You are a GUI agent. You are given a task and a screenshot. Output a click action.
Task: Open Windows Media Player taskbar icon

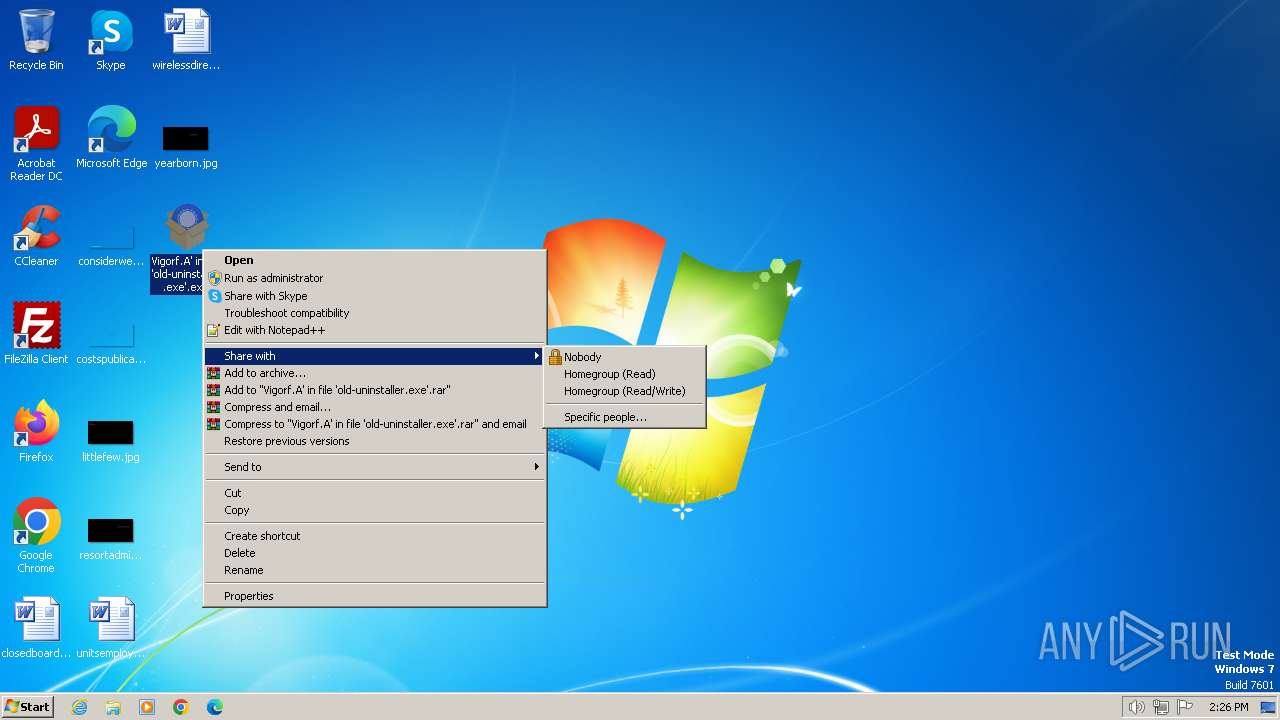pos(147,707)
